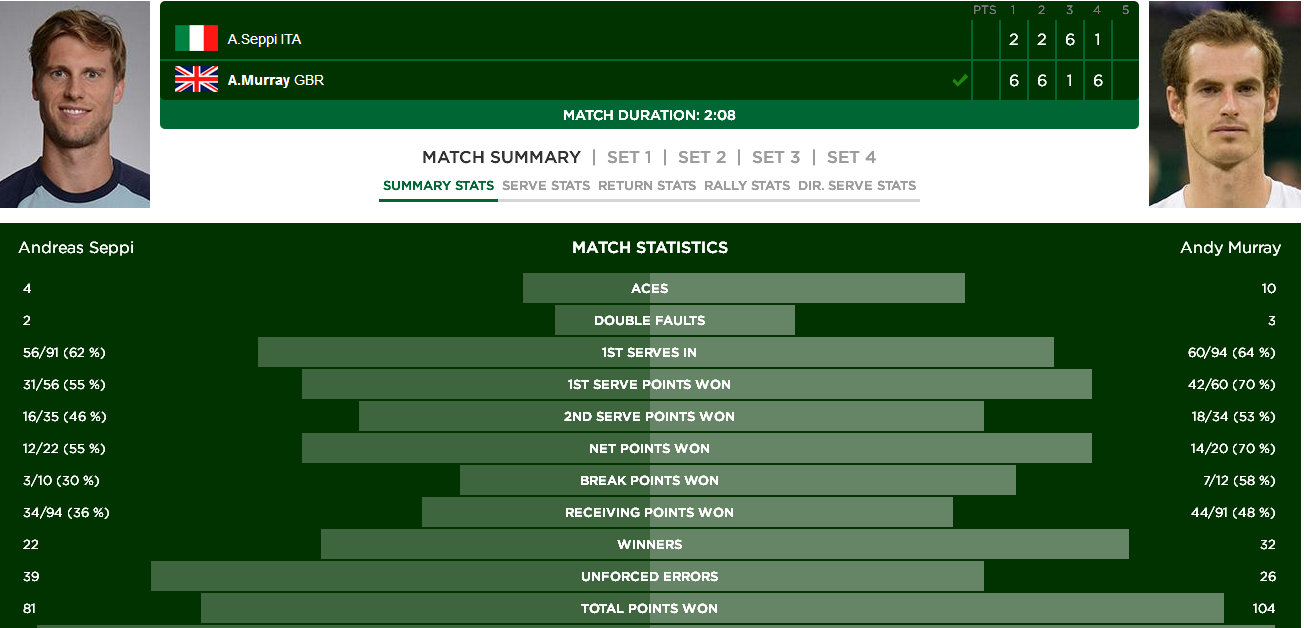The width and height of the screenshot is (1304, 628).
Task: Open the Dir. Serve Stats sub-tab
Action: click(x=857, y=185)
